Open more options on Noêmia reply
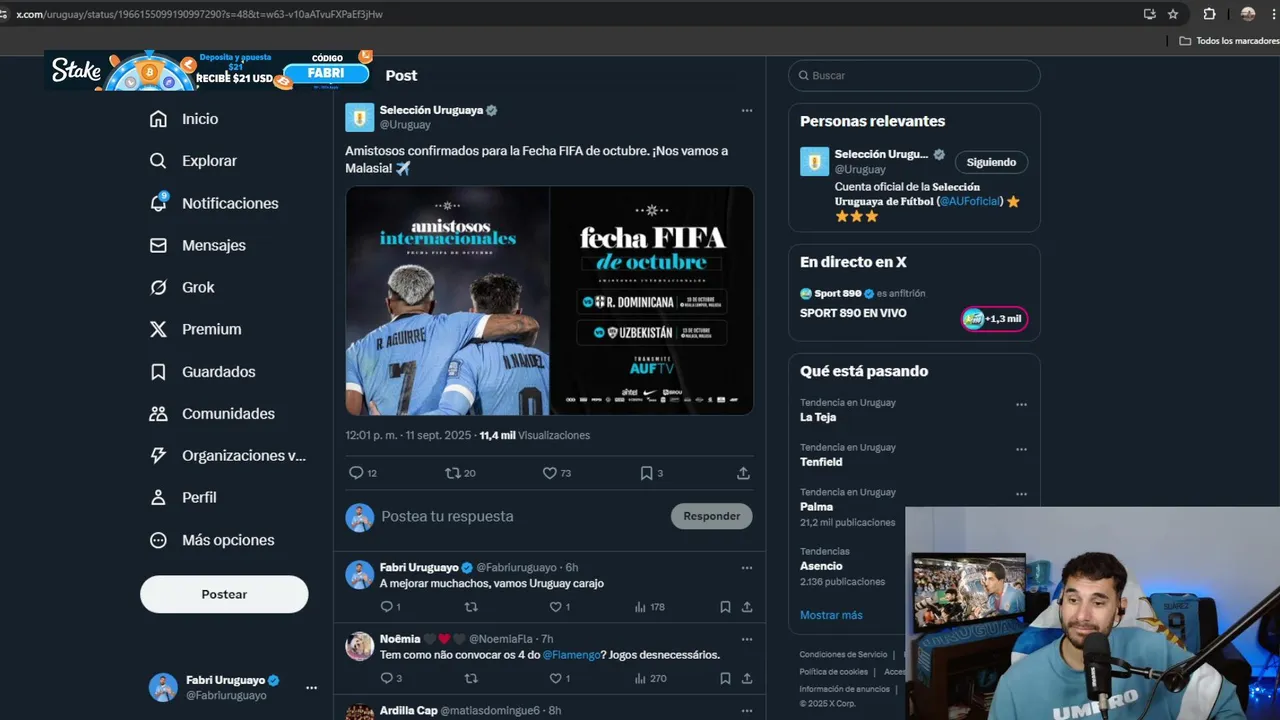This screenshot has height=720, width=1280. (746, 639)
